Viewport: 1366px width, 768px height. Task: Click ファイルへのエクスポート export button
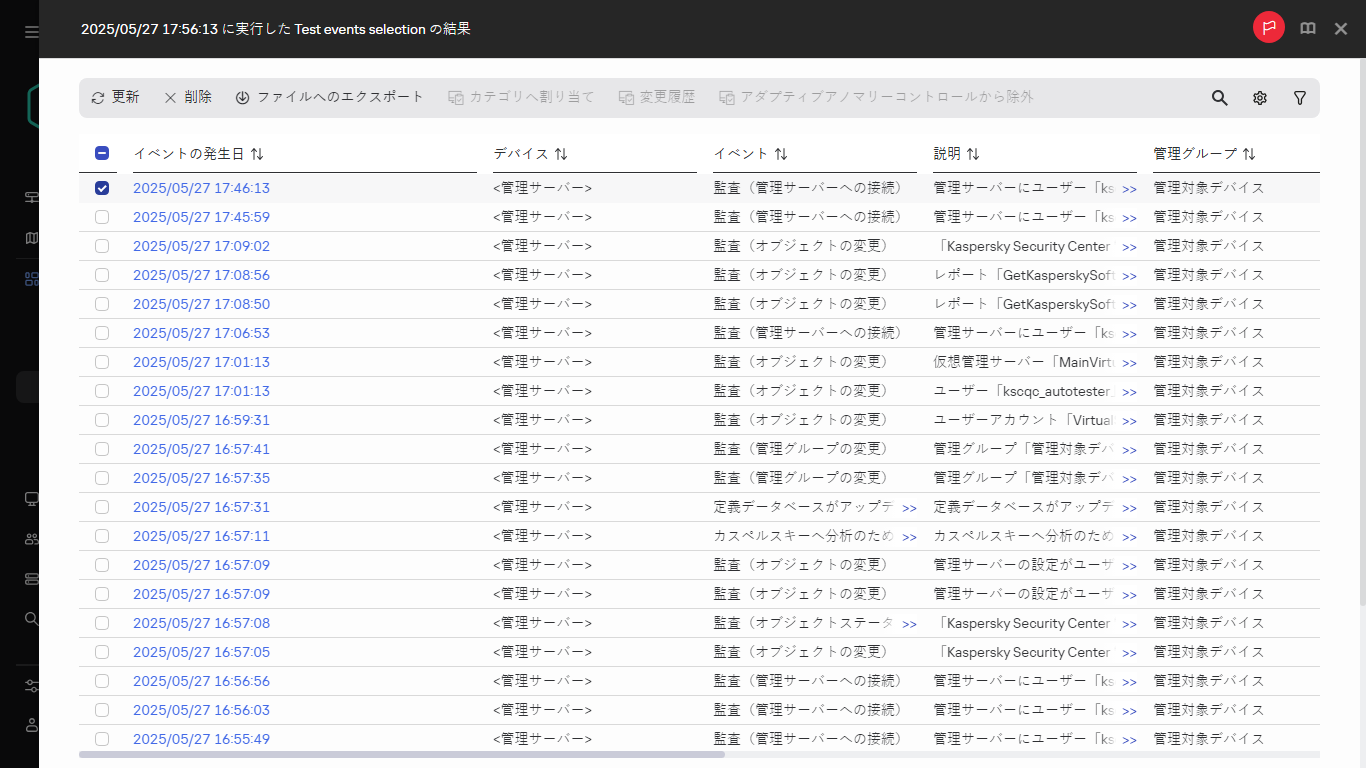click(x=330, y=97)
